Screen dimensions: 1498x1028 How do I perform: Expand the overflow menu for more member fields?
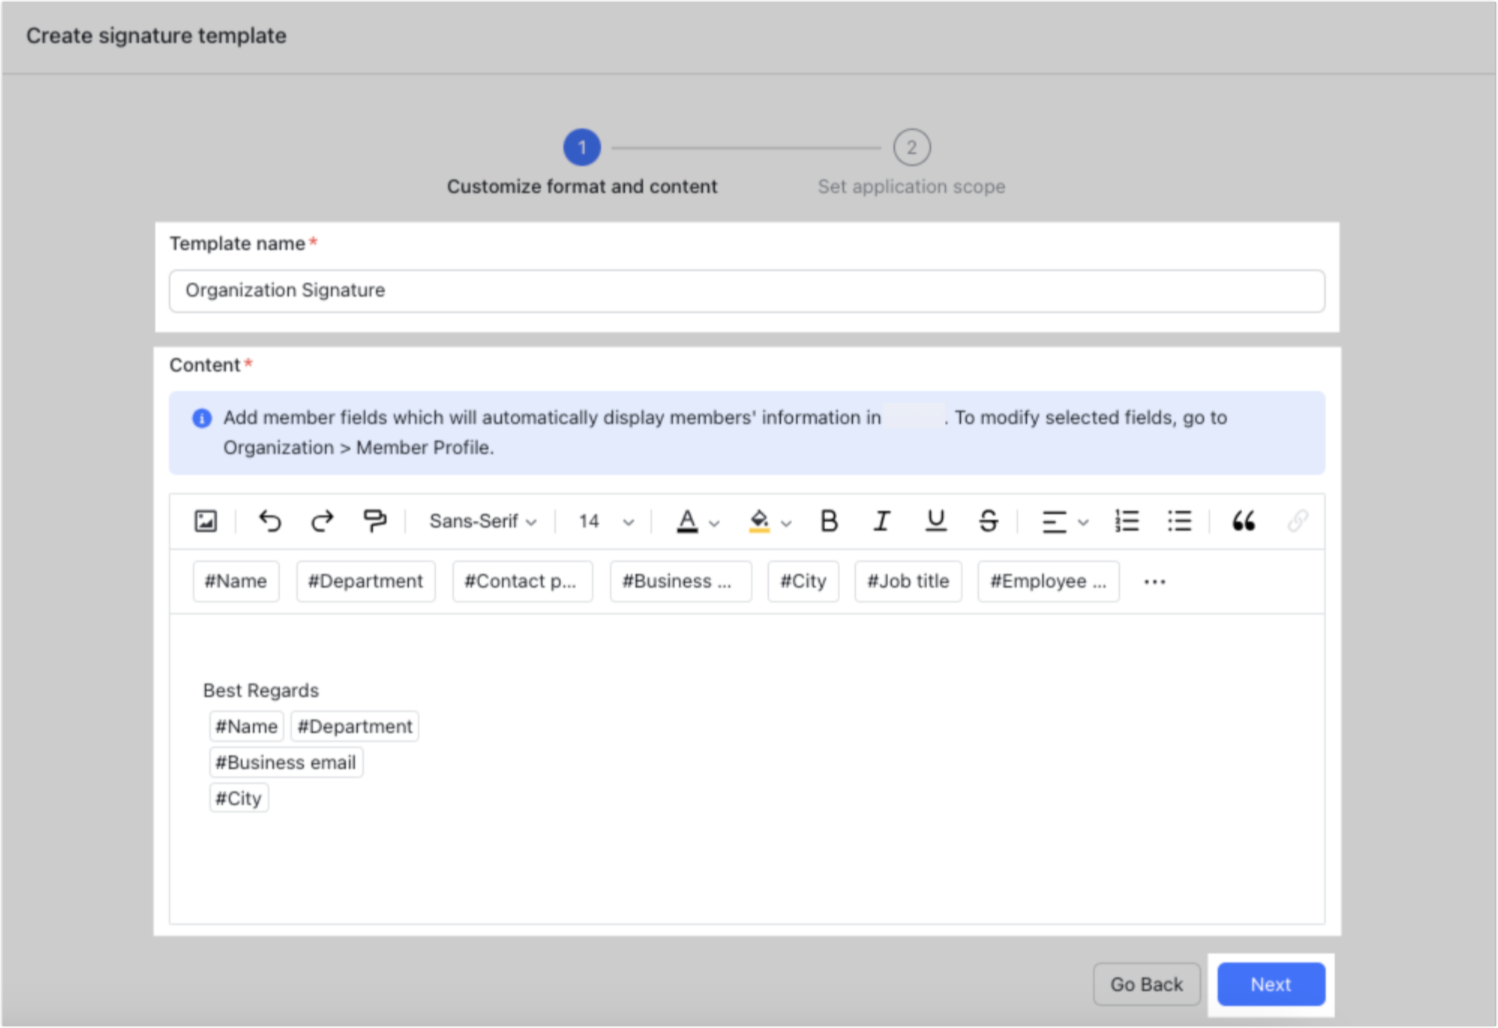pyautogui.click(x=1154, y=581)
